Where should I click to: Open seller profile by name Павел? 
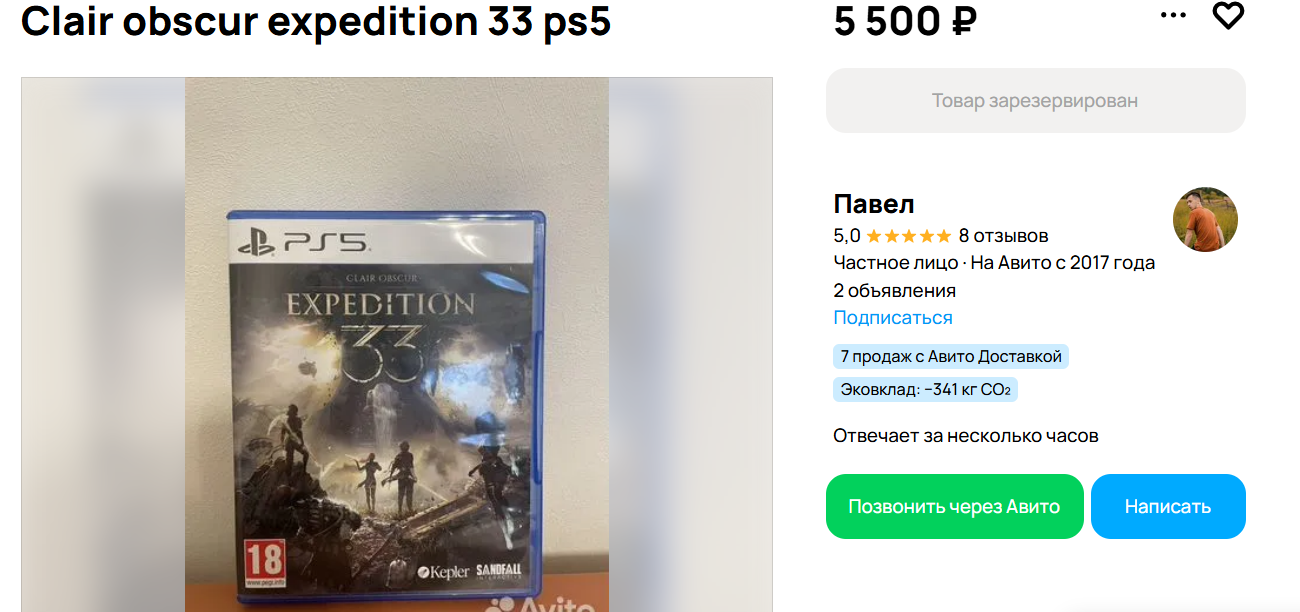pyautogui.click(x=874, y=204)
